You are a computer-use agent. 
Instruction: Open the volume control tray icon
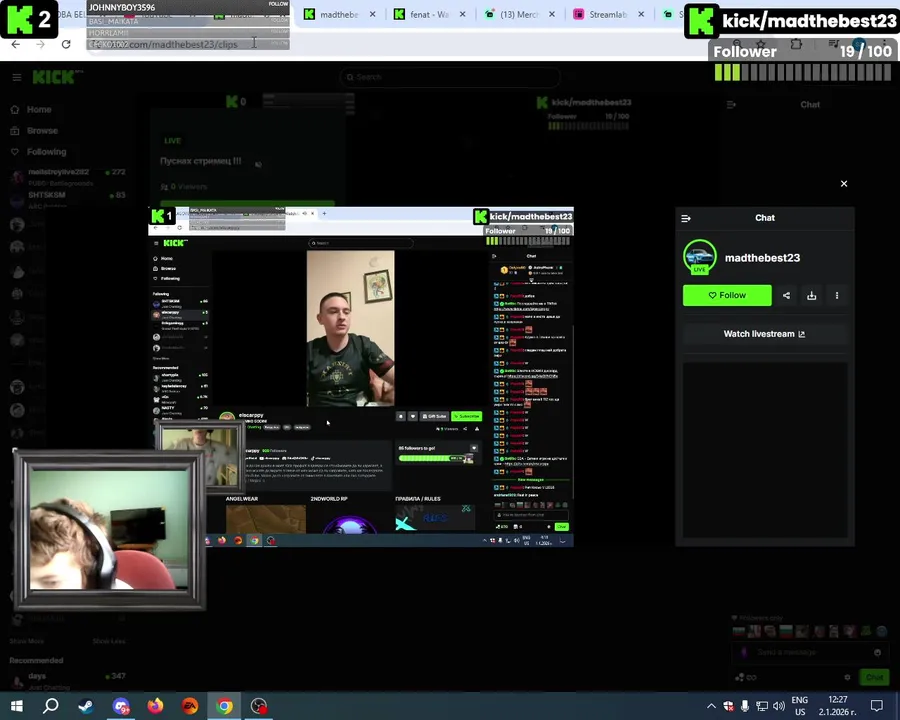[x=778, y=706]
